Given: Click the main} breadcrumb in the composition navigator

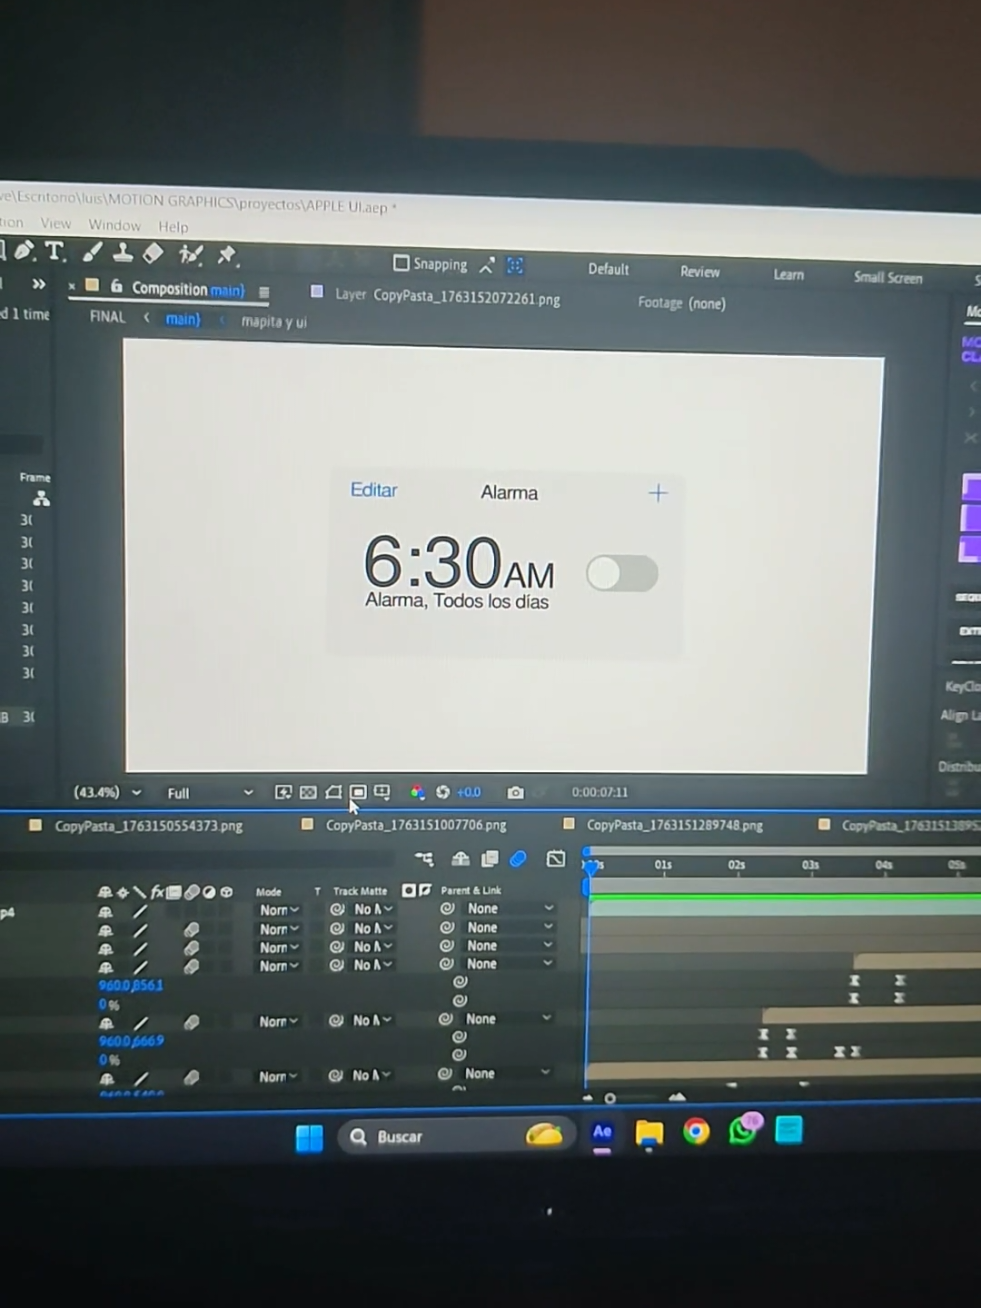Looking at the screenshot, I should pos(182,319).
